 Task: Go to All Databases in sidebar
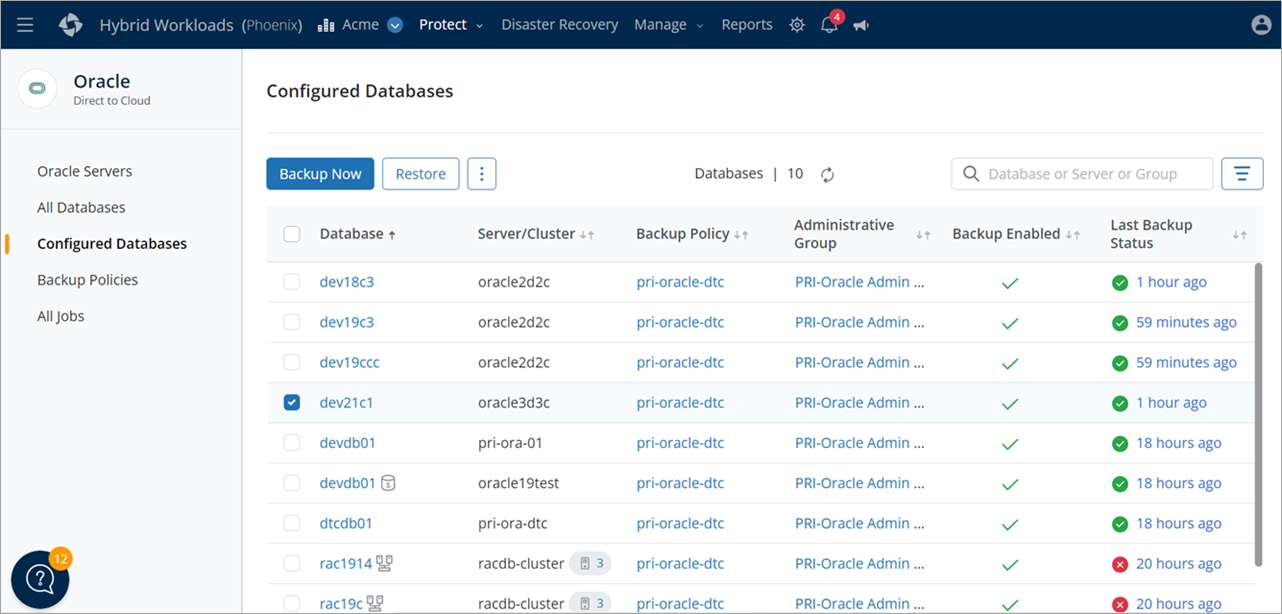coord(81,207)
